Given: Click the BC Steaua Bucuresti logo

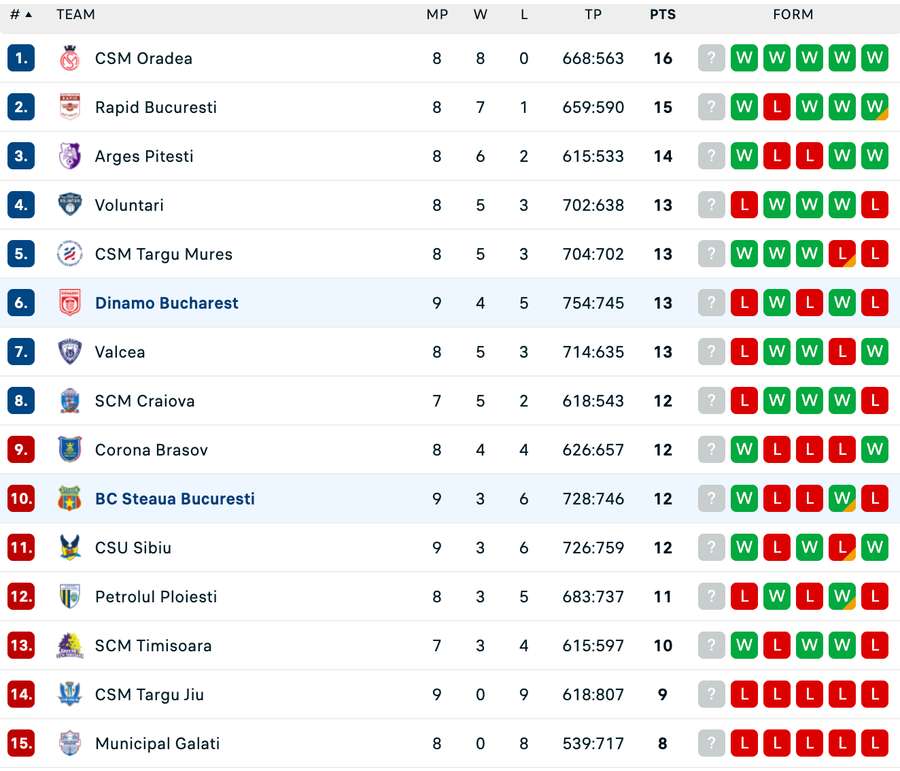Looking at the screenshot, I should click(69, 498).
